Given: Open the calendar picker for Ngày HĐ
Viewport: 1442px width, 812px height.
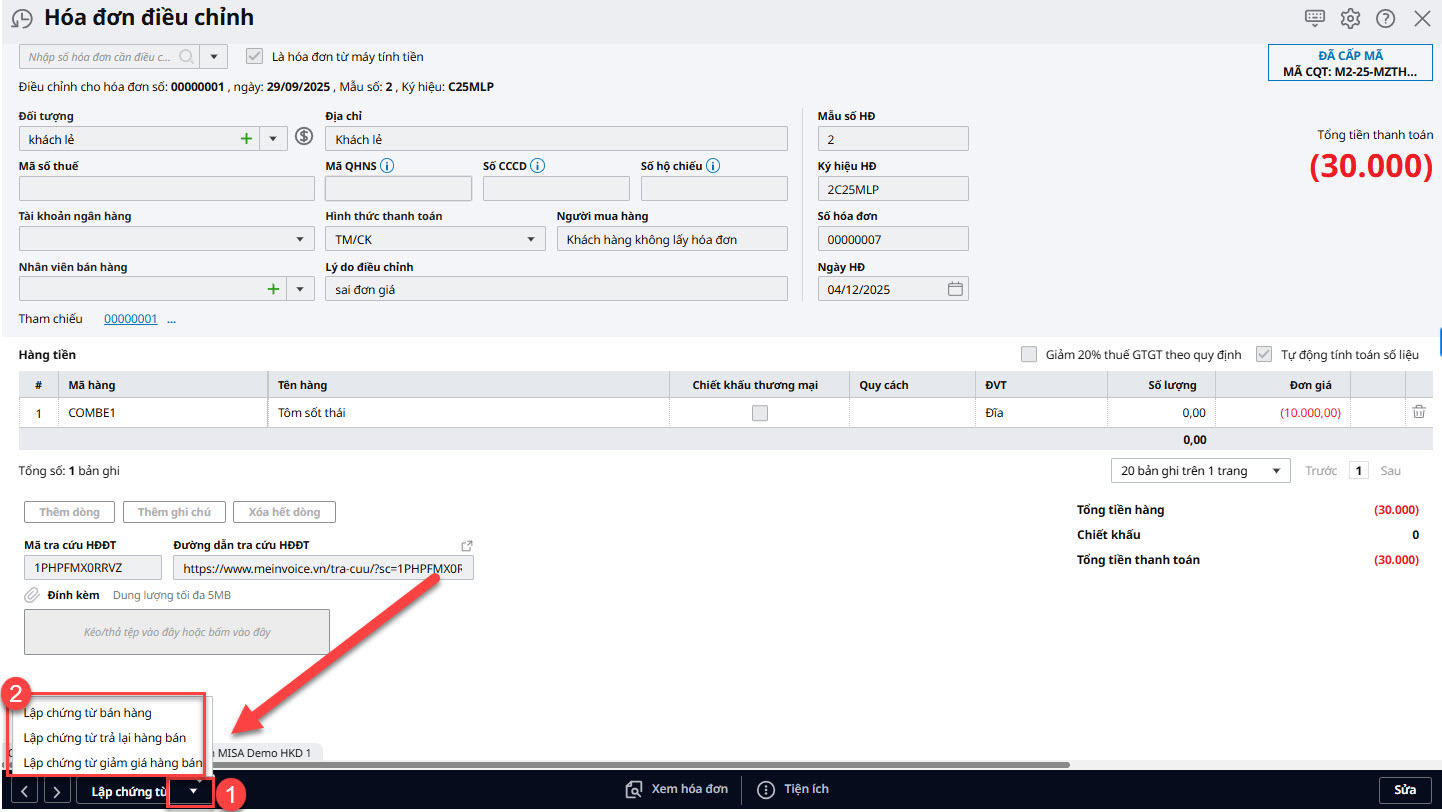Looking at the screenshot, I should tap(955, 289).
